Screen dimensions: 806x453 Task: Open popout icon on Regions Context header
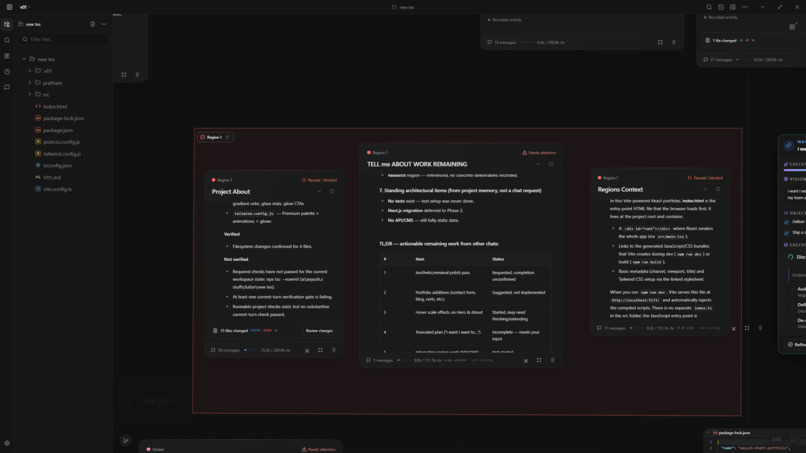[718, 189]
